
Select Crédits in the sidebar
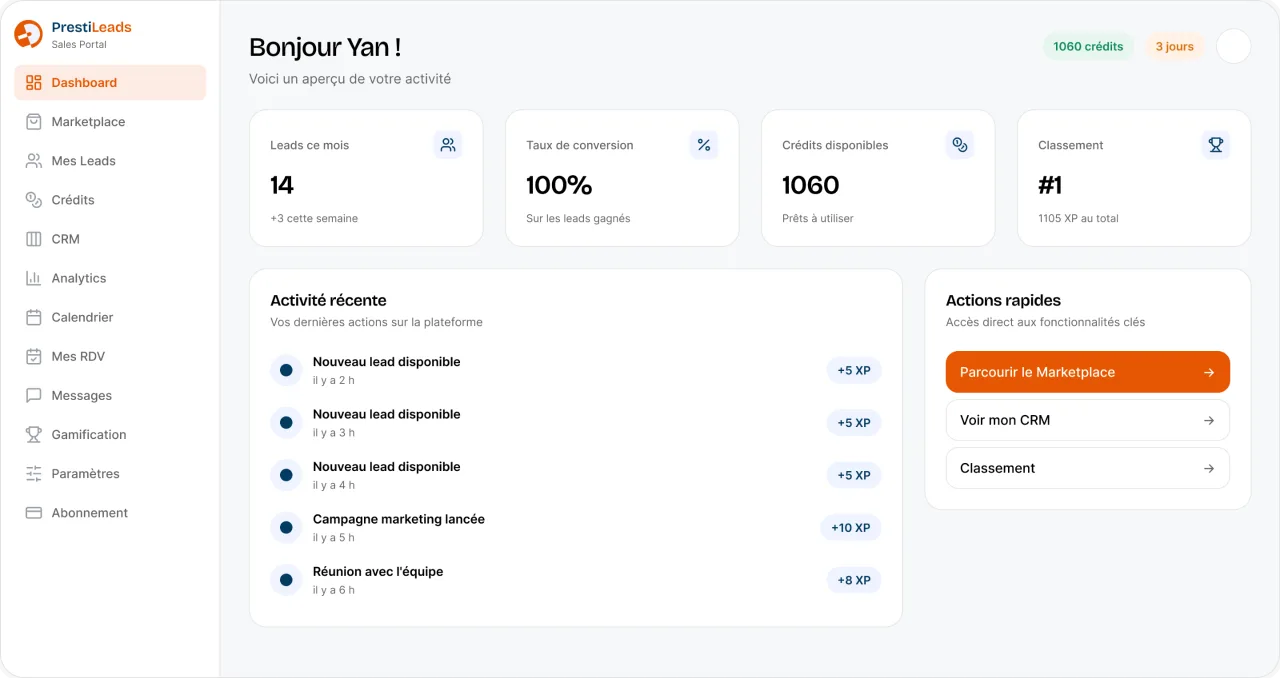tap(110, 200)
